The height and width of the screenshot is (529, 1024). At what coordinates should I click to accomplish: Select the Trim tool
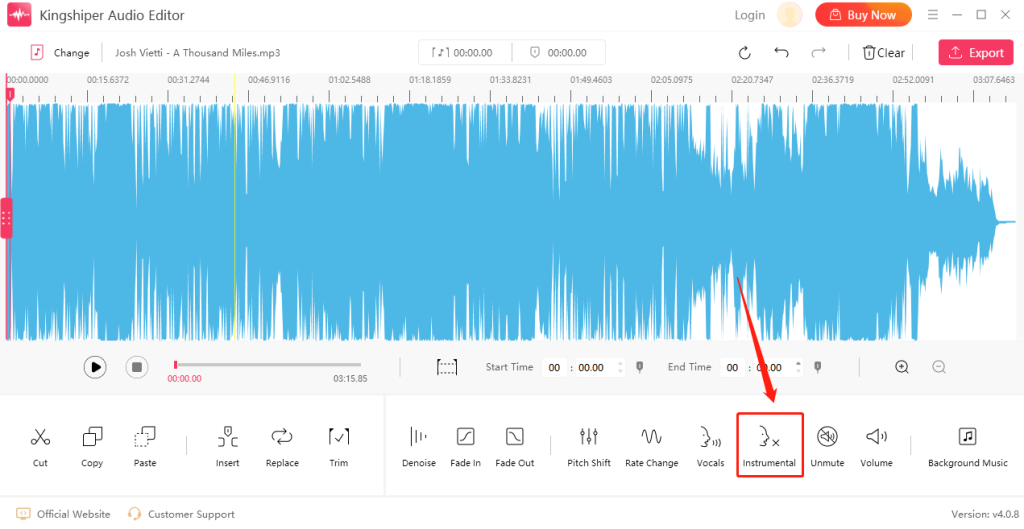(338, 446)
